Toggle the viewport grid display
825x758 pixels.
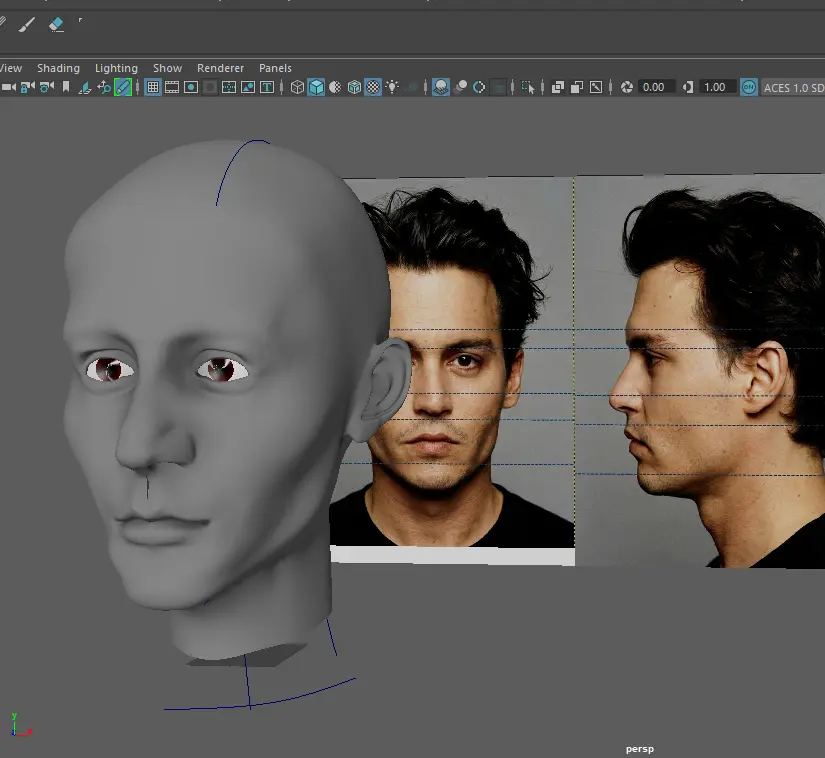tap(153, 88)
